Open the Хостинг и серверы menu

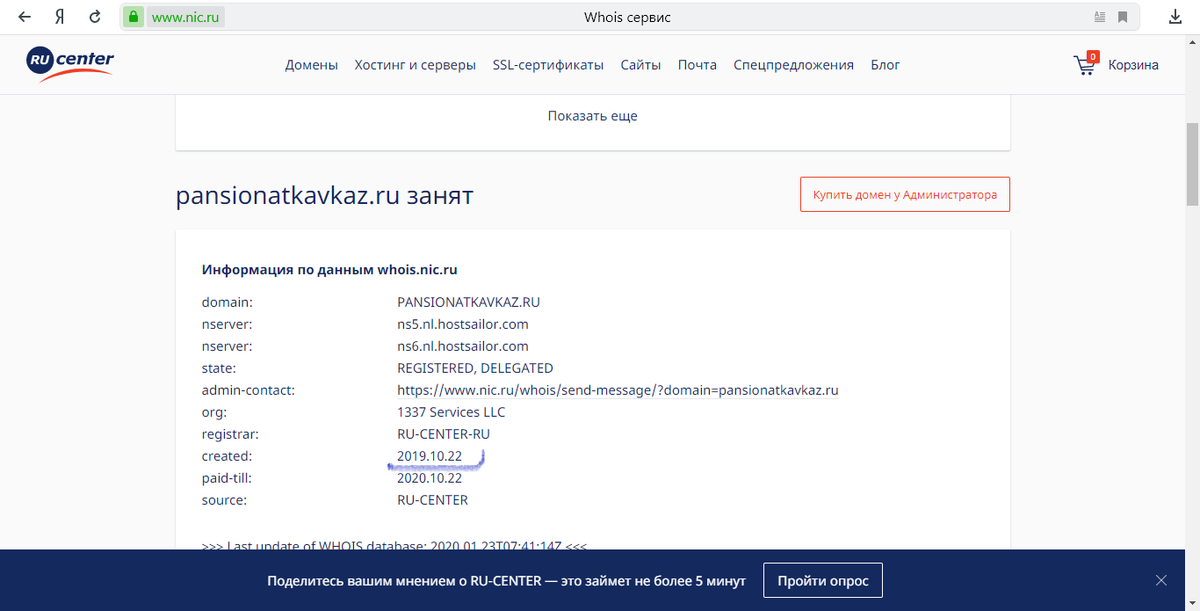pos(415,64)
